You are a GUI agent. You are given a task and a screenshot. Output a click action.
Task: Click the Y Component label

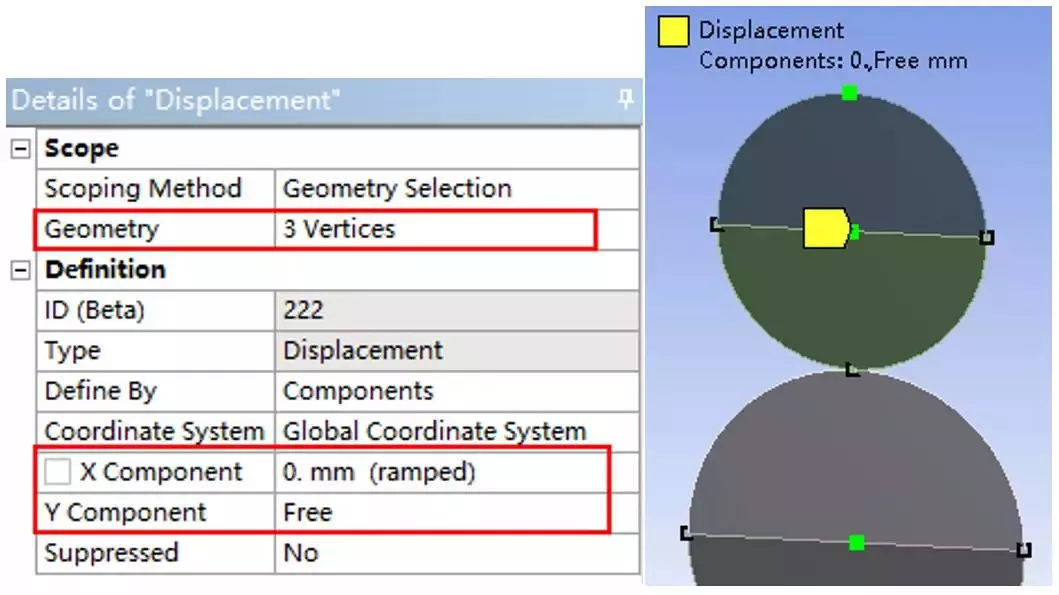tap(126, 512)
